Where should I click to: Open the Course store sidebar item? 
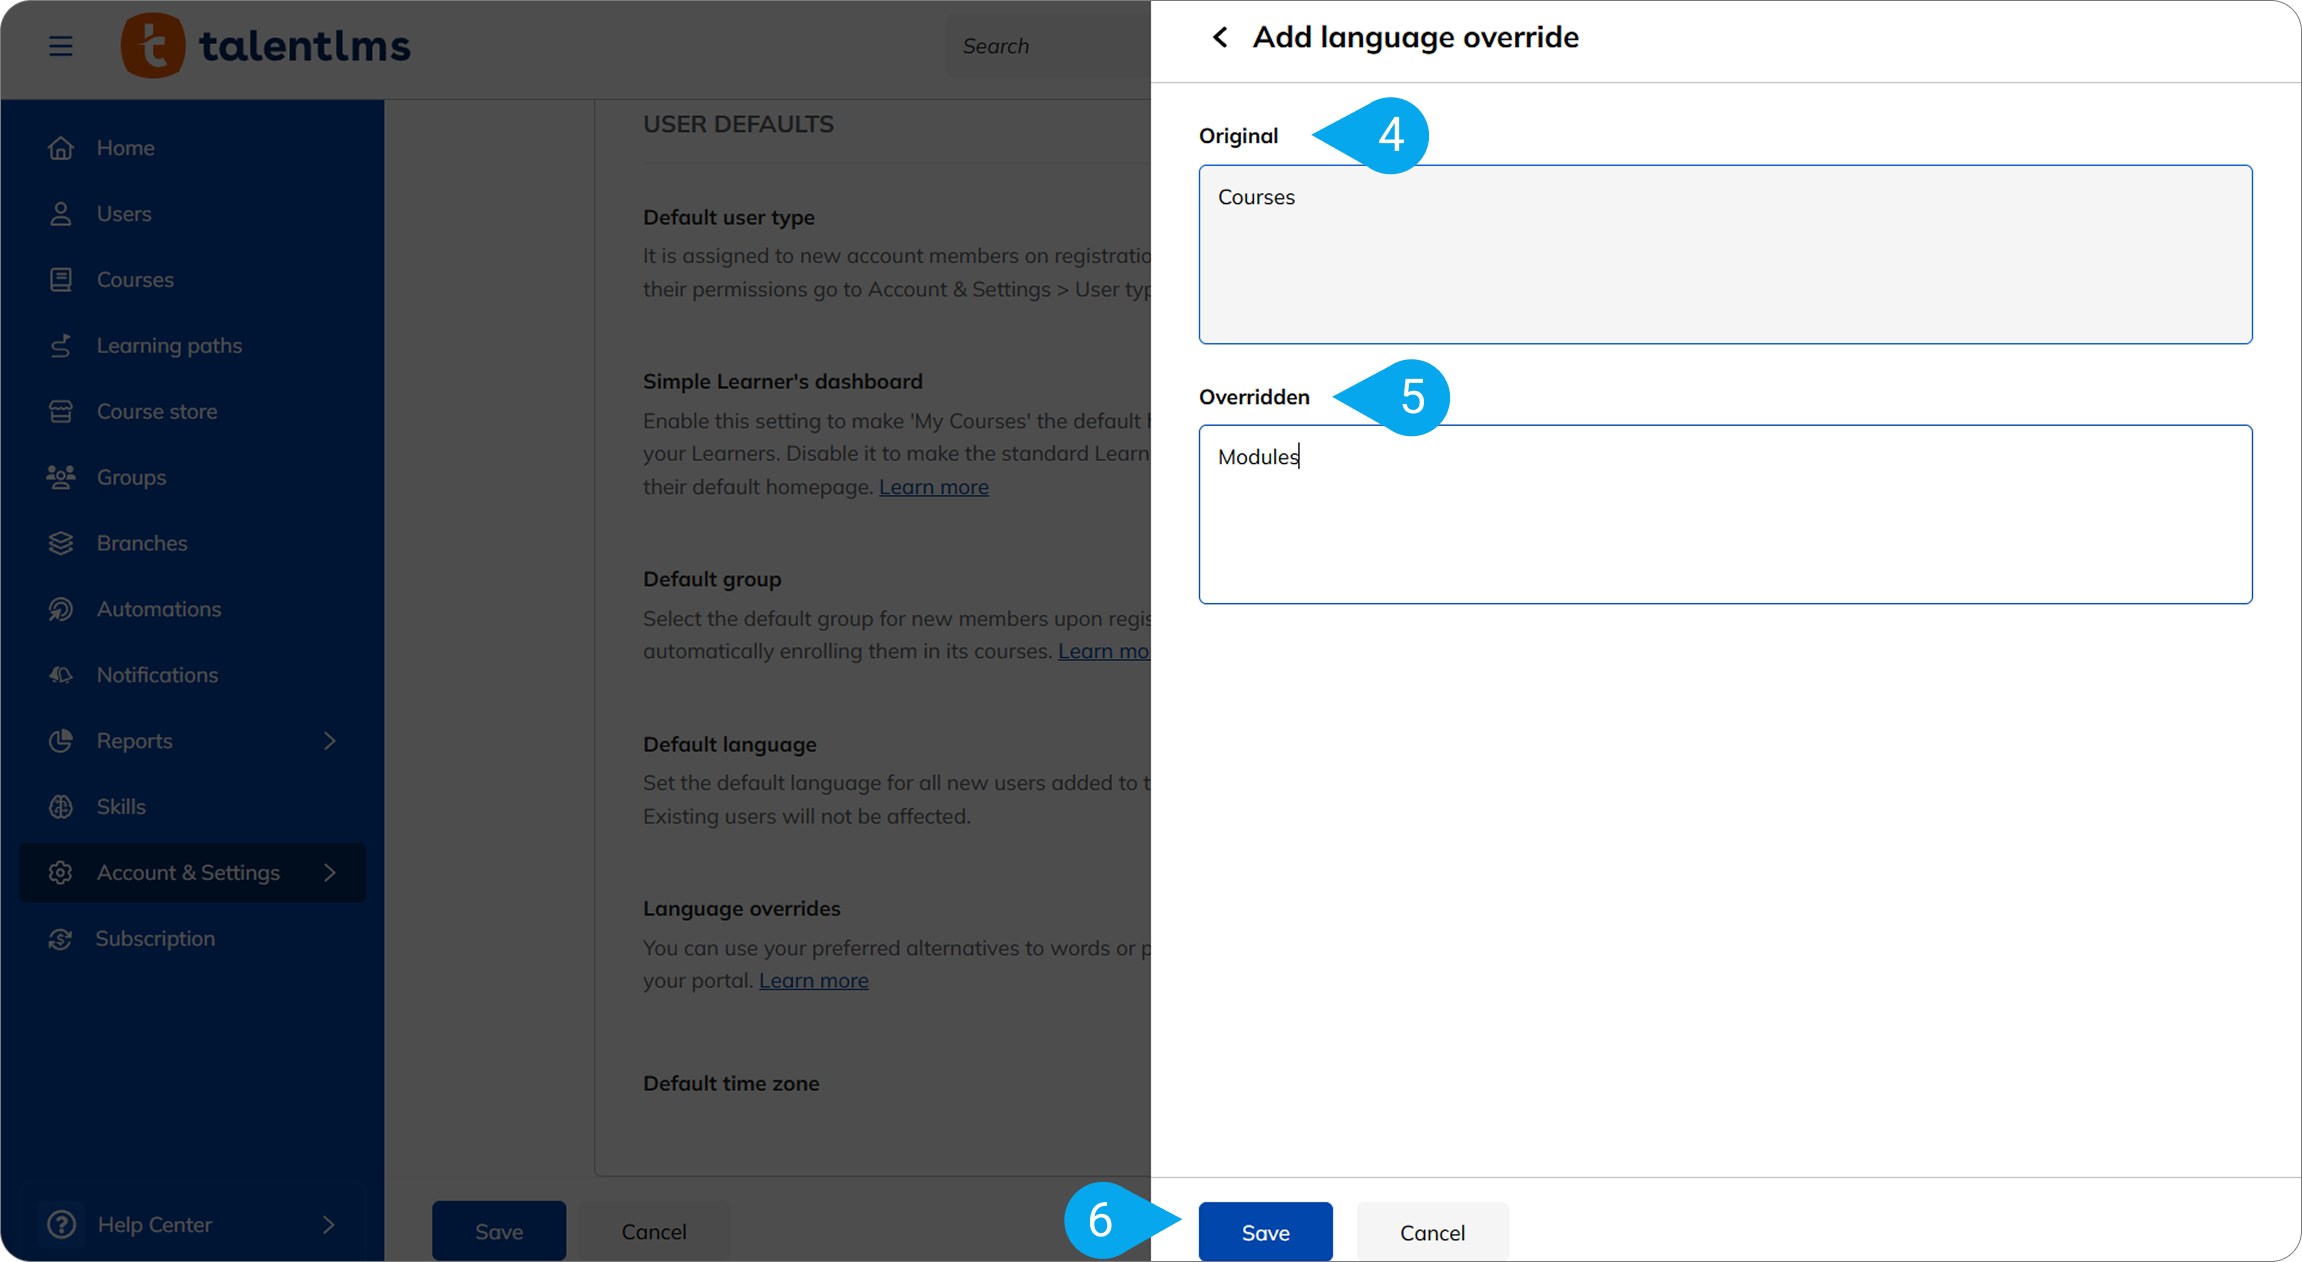pyautogui.click(x=156, y=411)
